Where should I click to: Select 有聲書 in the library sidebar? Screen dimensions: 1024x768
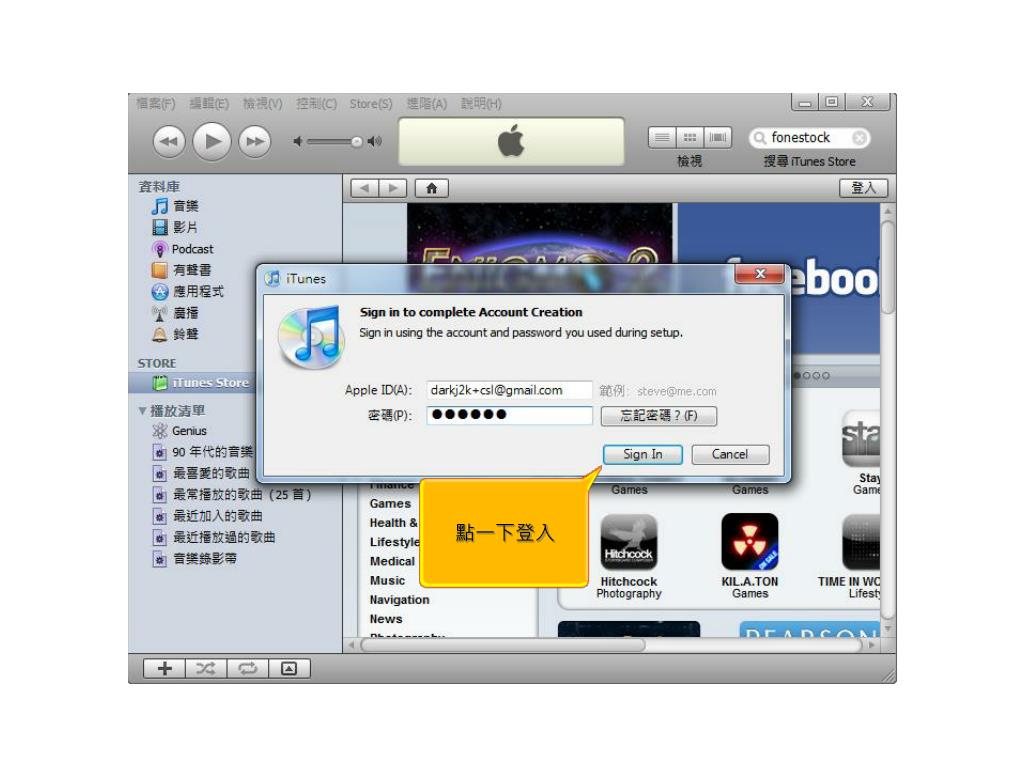click(x=193, y=270)
